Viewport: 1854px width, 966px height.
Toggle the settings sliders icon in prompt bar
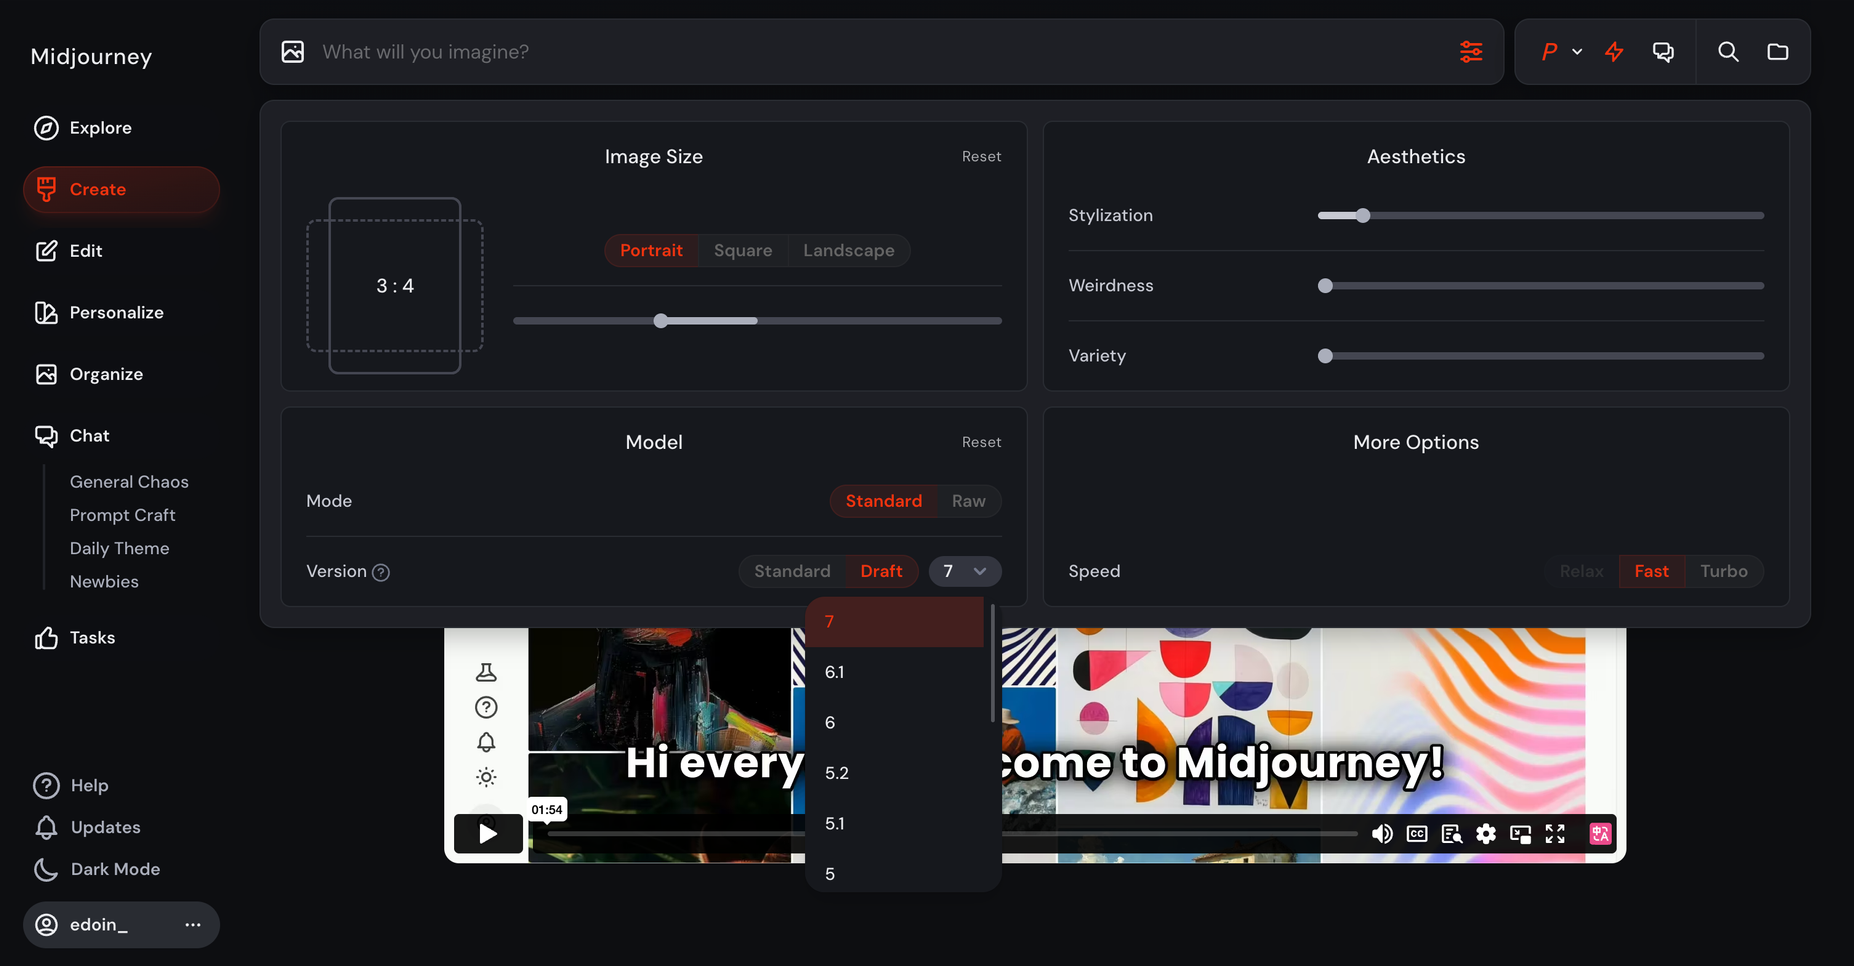pos(1470,52)
